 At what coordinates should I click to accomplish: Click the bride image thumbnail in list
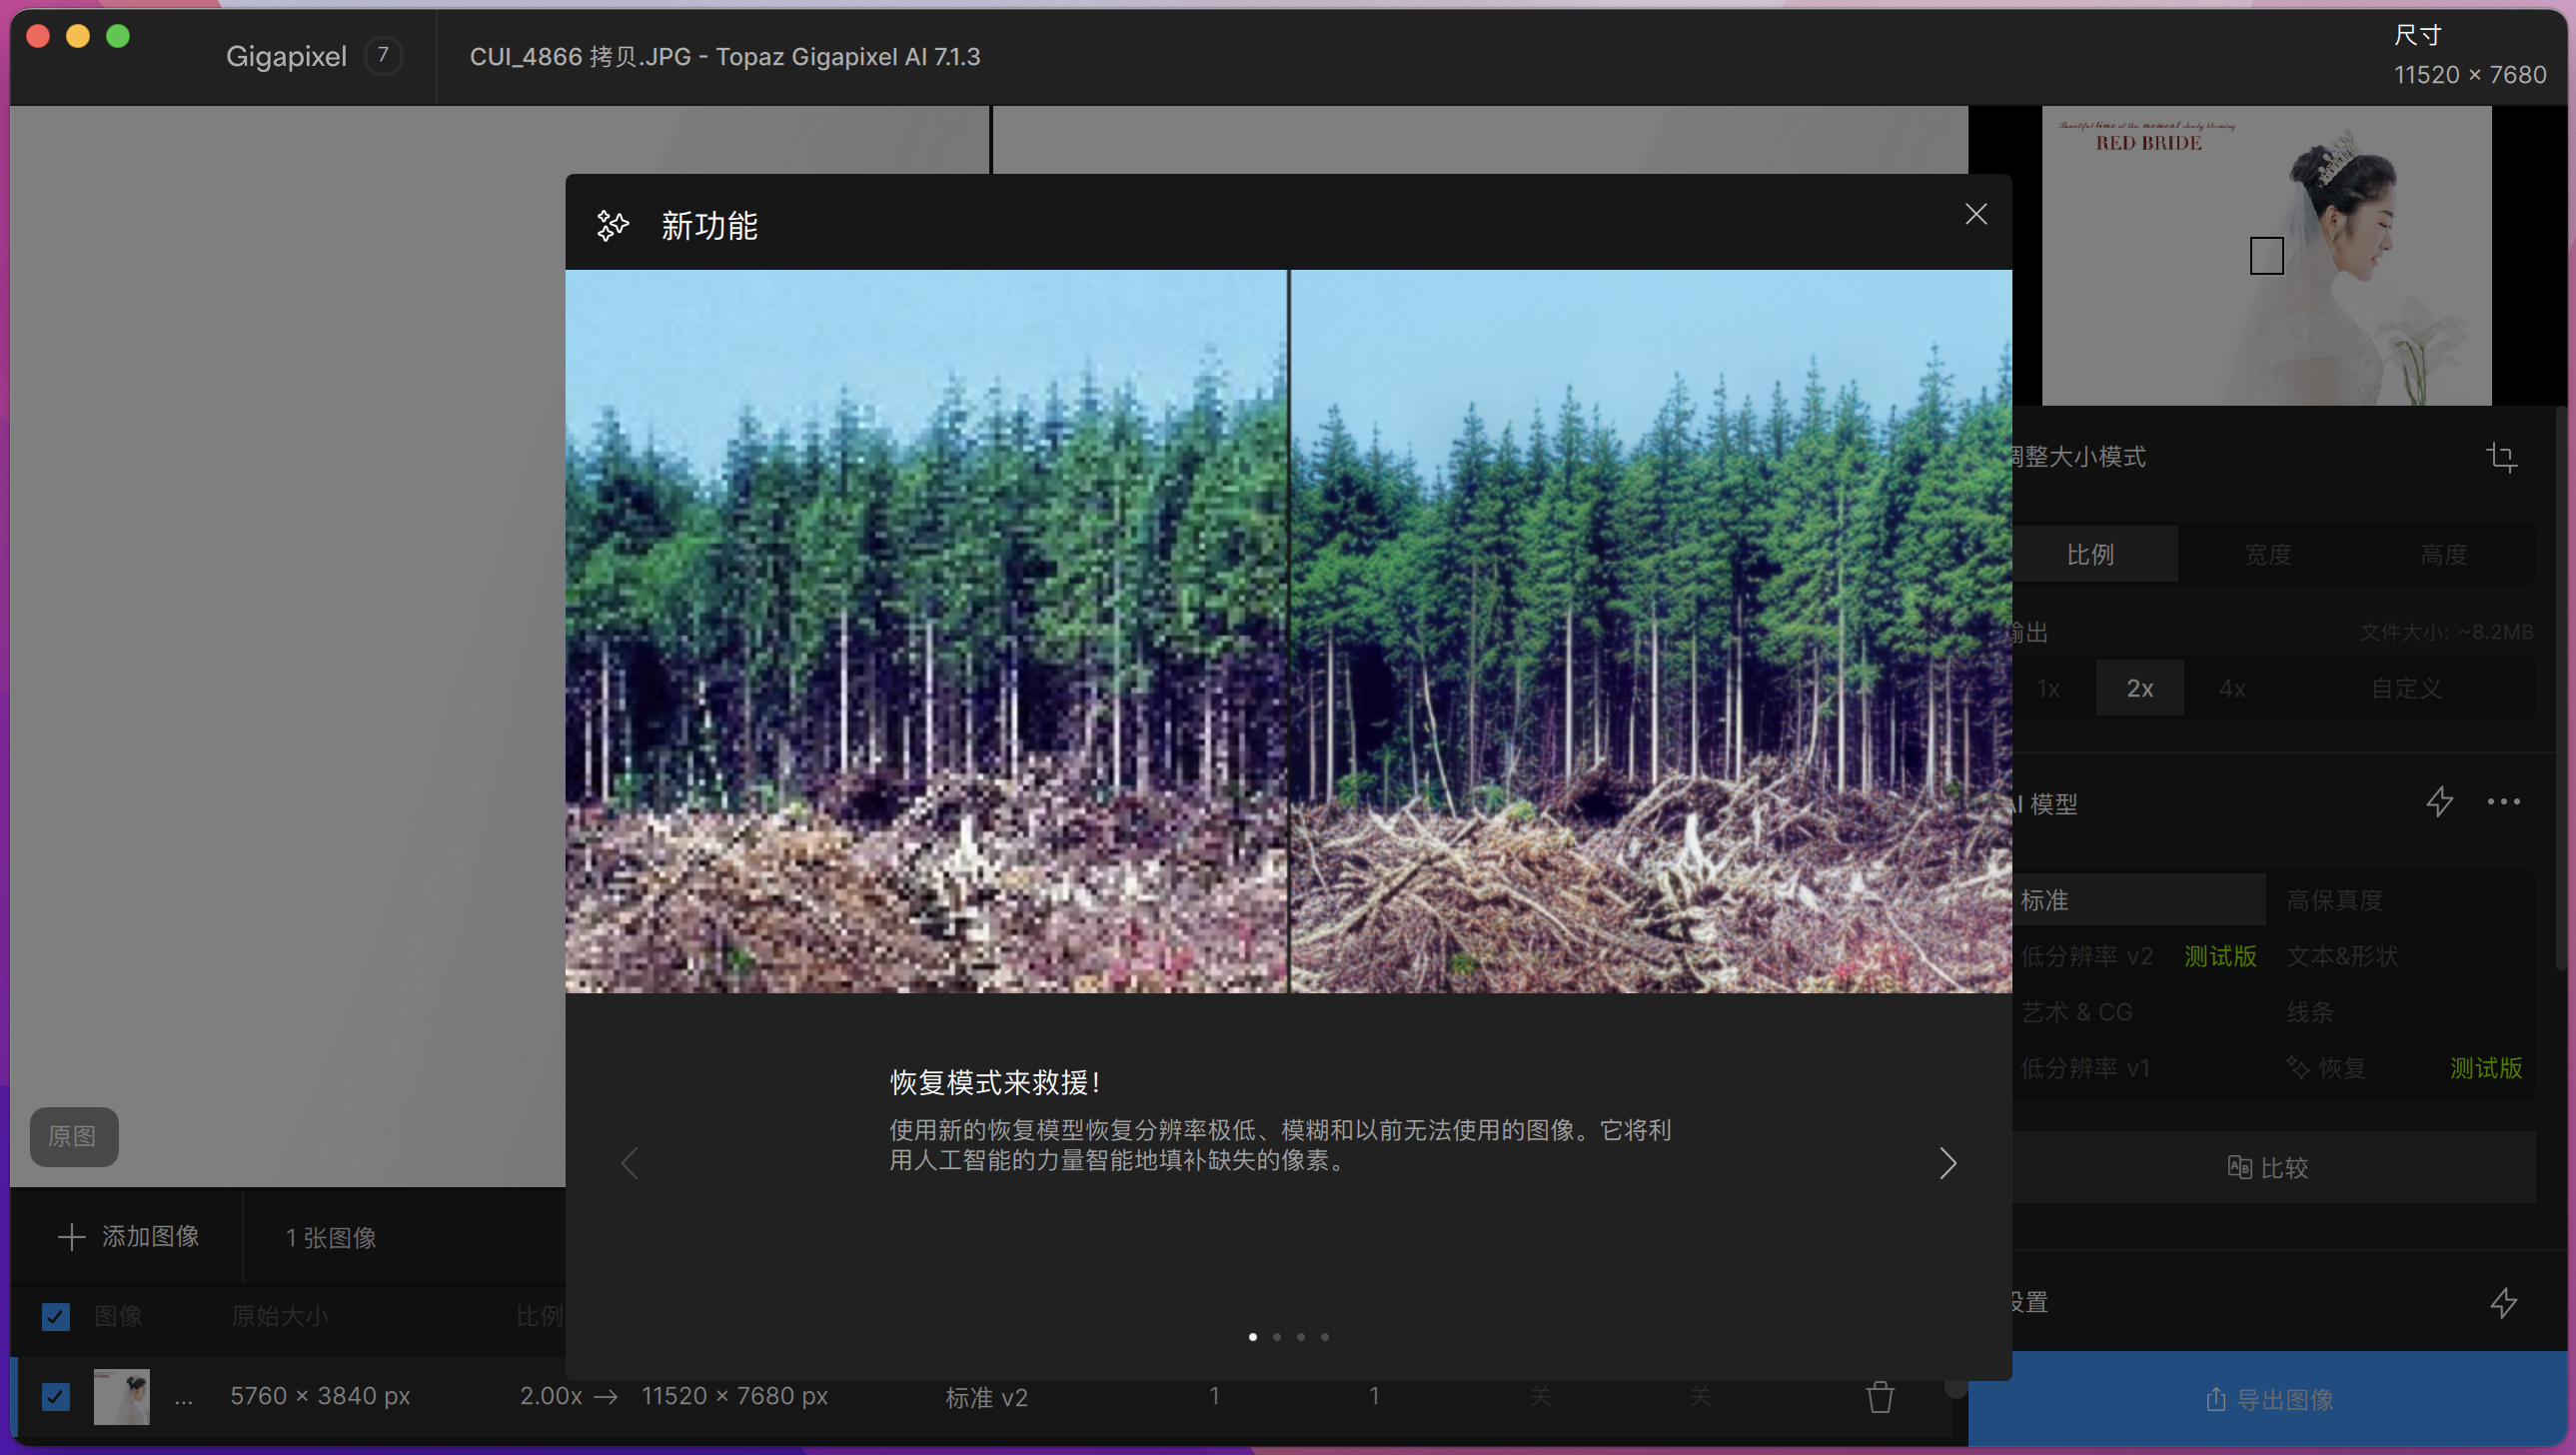click(121, 1396)
